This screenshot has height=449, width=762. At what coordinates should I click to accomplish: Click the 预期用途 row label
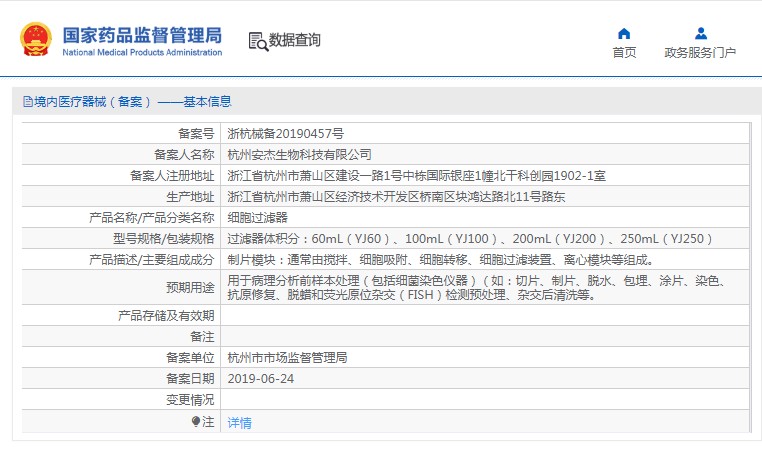coord(190,288)
